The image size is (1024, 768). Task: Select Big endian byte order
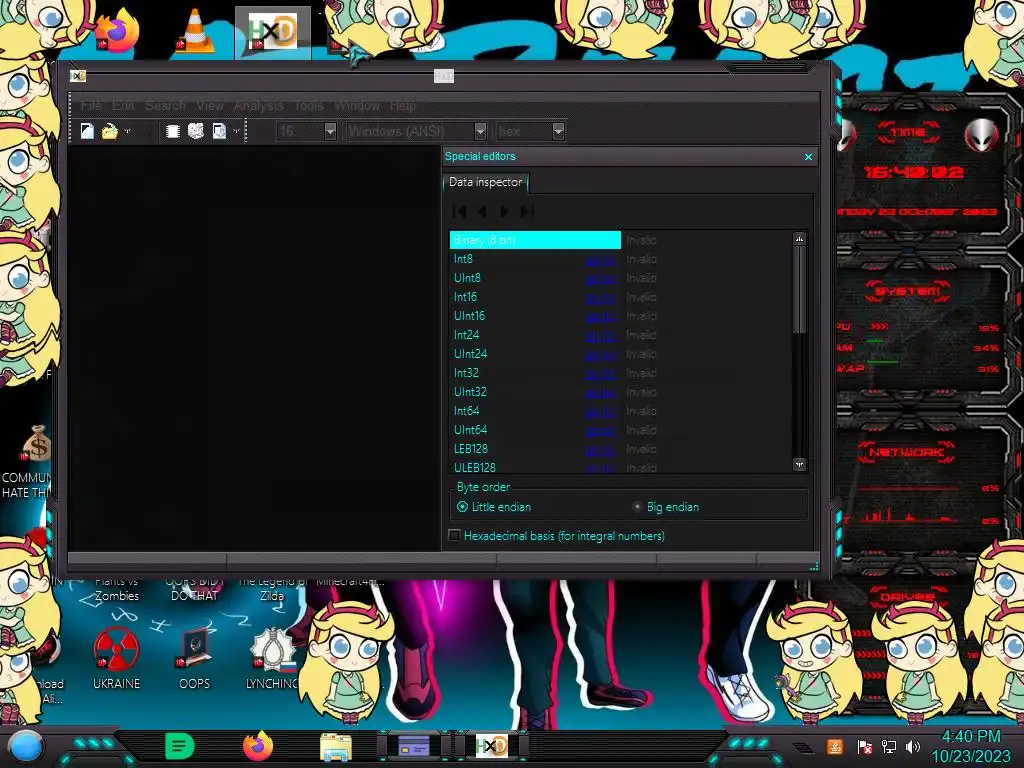665,507
